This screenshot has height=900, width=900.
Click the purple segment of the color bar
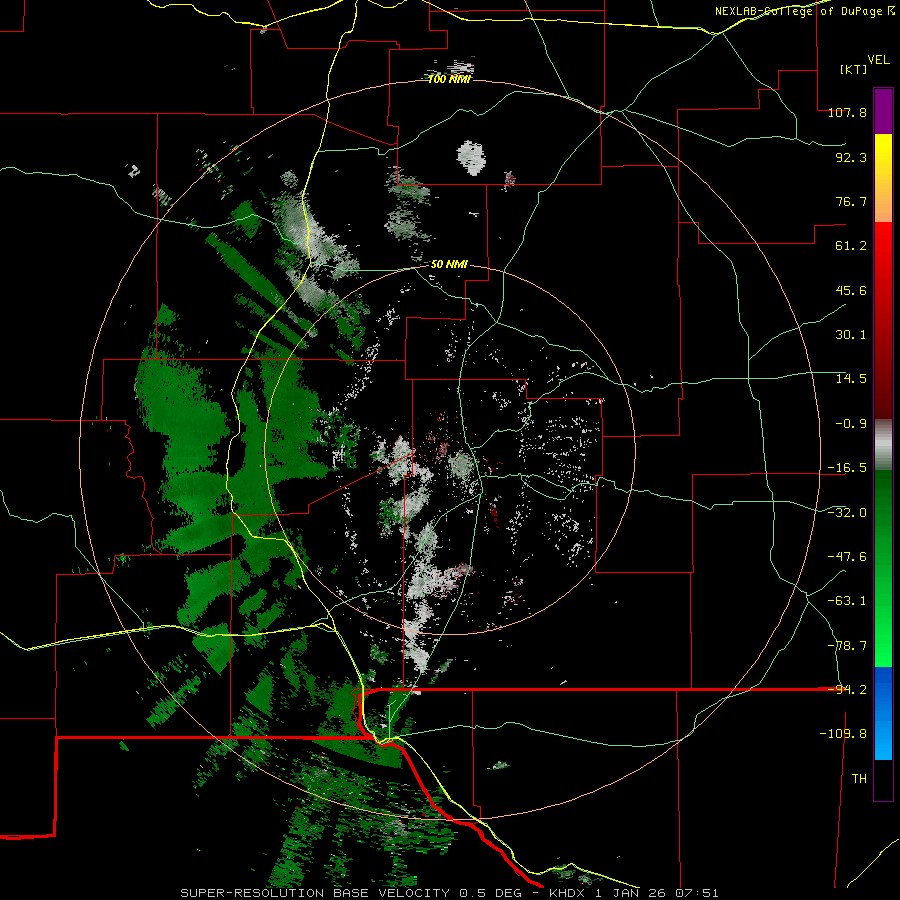pyautogui.click(x=883, y=111)
